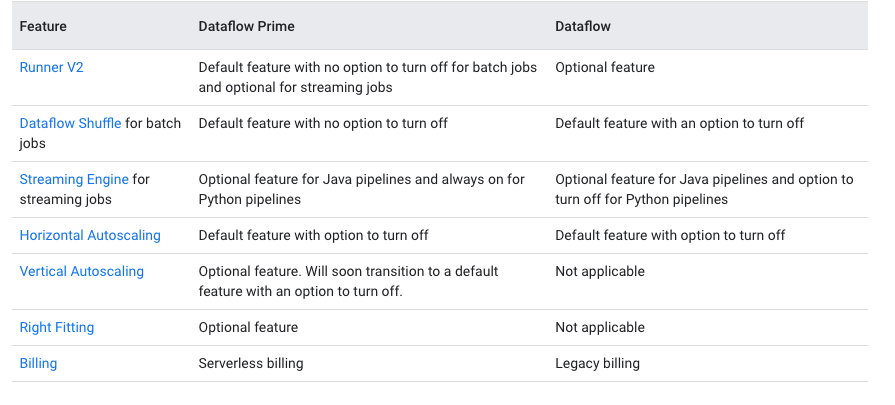Click the 'always on for Python pipelines' cell
The height and width of the screenshot is (405, 895).
[361, 189]
